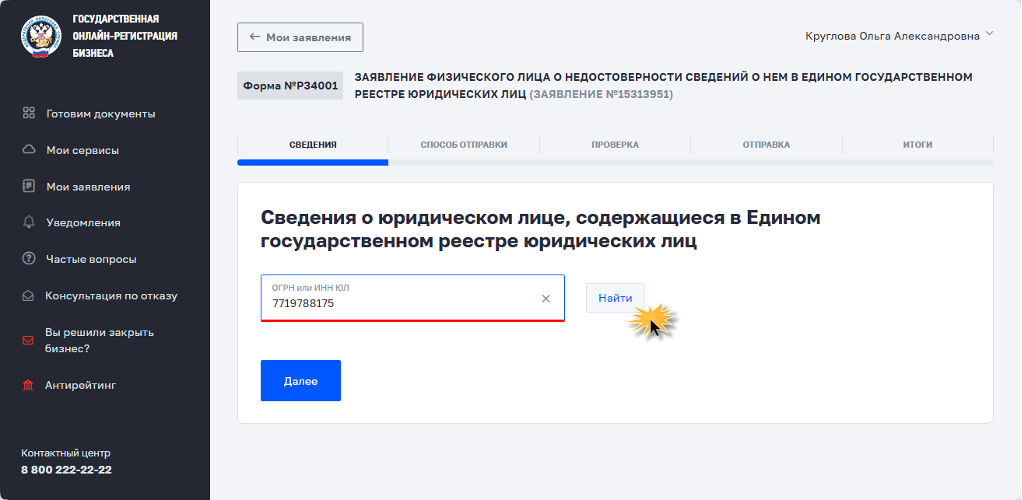This screenshot has width=1022, height=500.
Task: Focus the ОГРН или ИНН ЮЛ input field
Action: [398, 298]
